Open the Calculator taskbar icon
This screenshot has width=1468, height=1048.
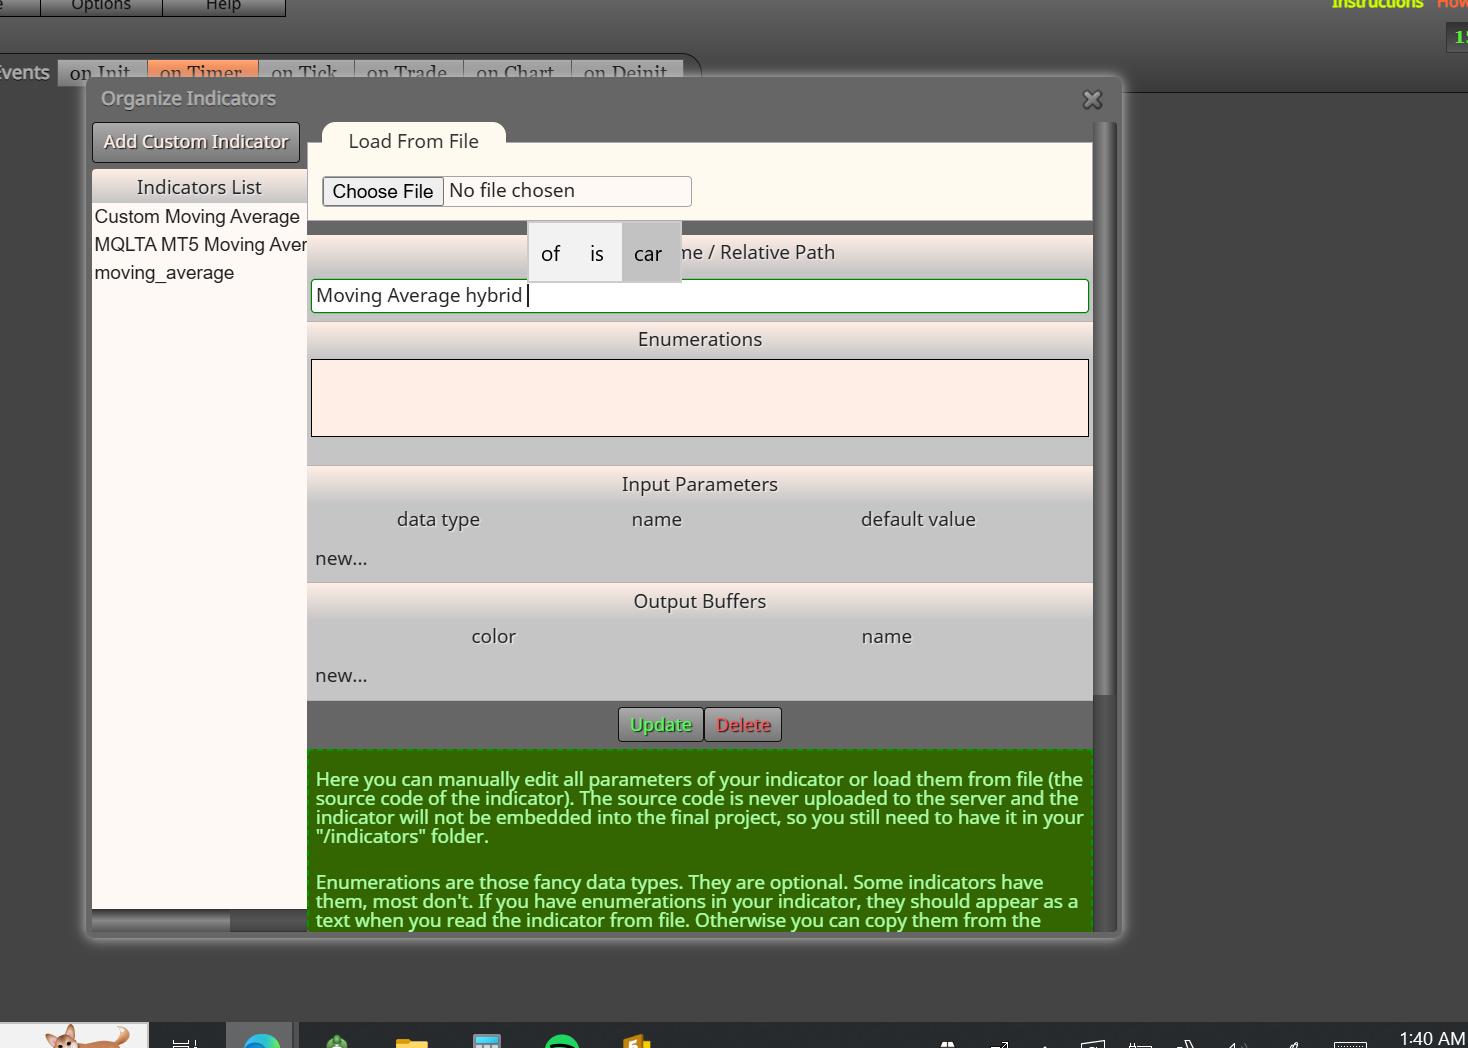tap(487, 1041)
